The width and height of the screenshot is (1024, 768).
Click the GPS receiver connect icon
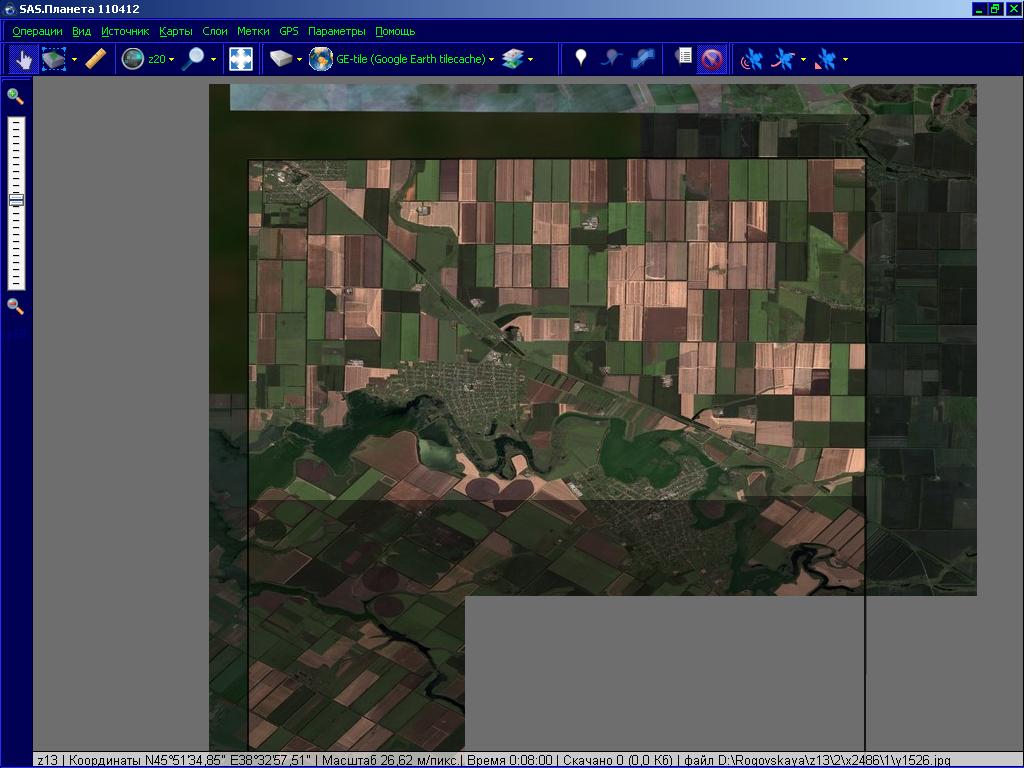[751, 60]
